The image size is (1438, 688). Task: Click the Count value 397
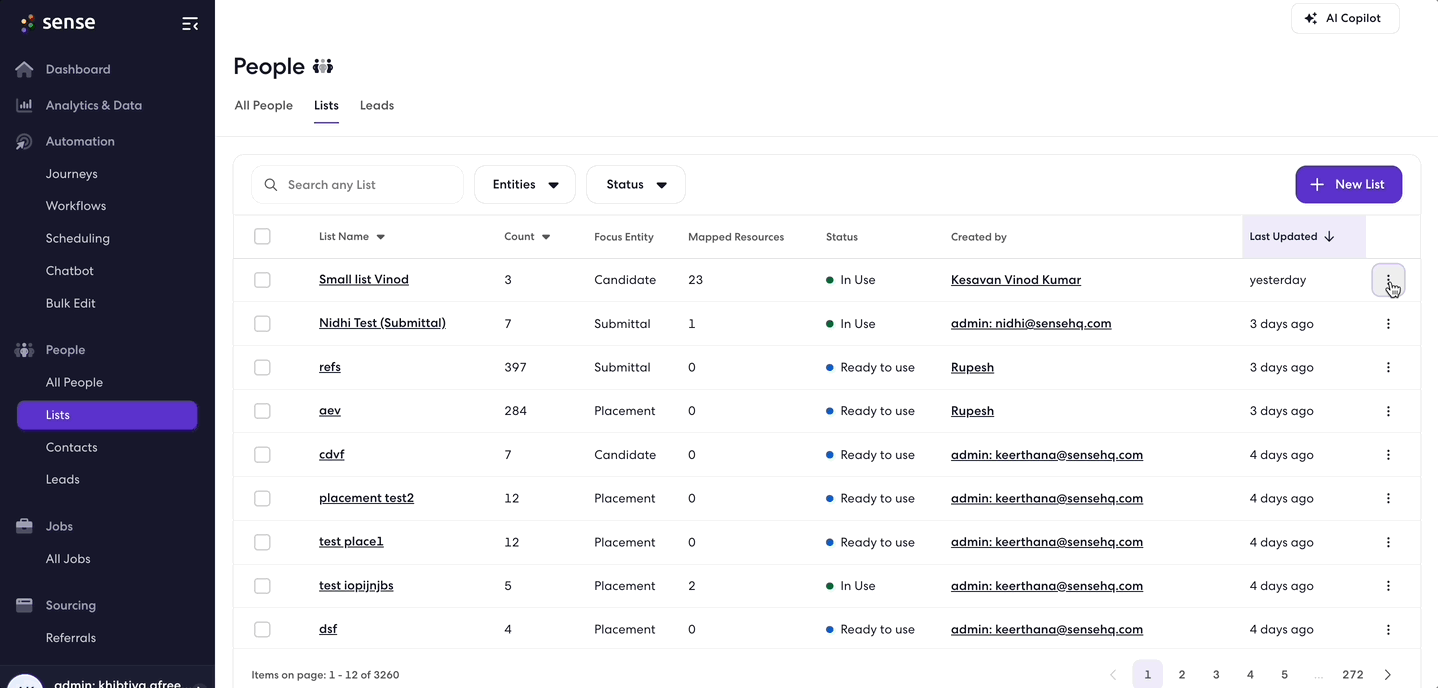[x=516, y=367]
